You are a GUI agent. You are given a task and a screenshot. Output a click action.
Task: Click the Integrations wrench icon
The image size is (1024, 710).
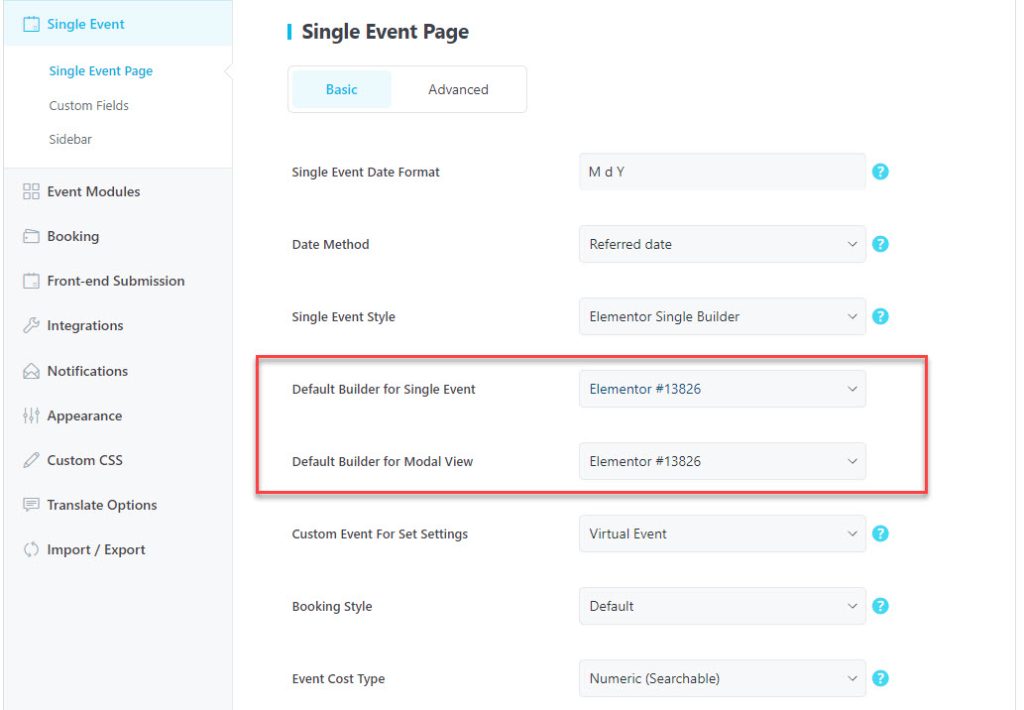31,325
